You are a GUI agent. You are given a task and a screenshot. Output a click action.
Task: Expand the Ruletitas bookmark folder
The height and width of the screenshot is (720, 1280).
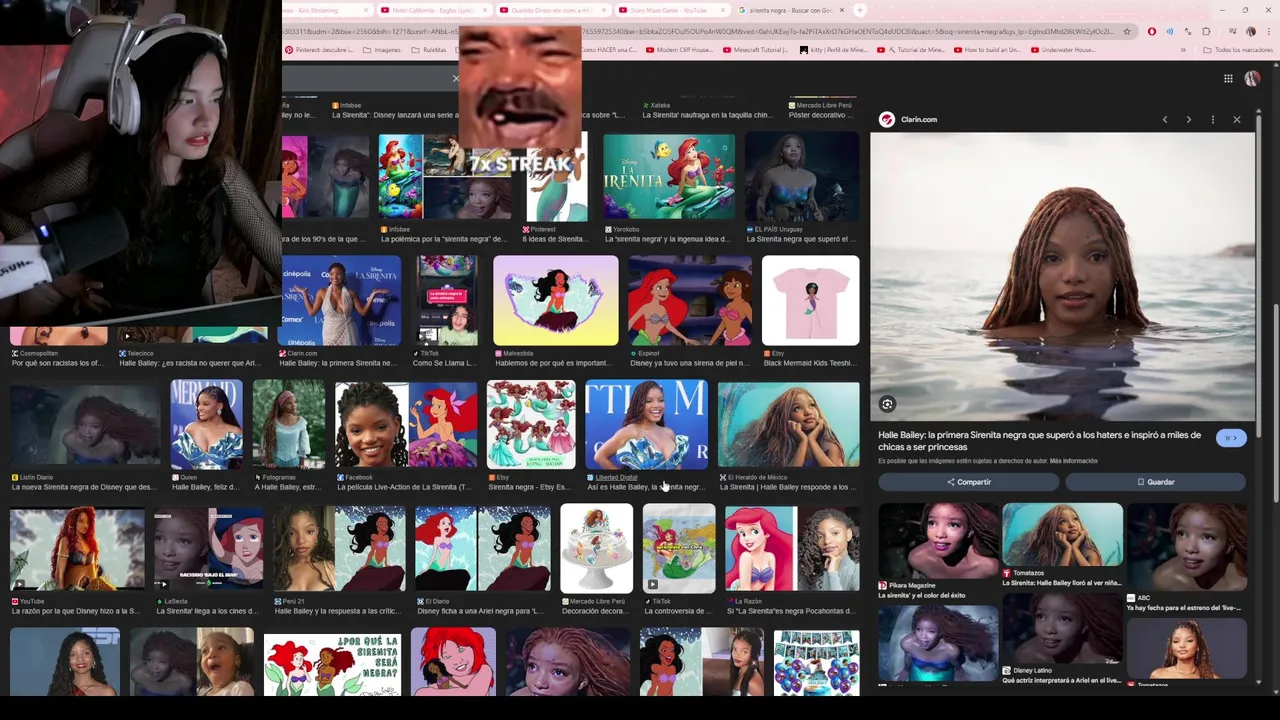(x=429, y=50)
